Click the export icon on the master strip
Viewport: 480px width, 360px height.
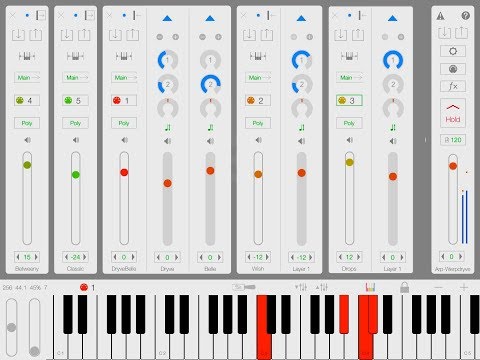pyautogui.click(x=462, y=33)
